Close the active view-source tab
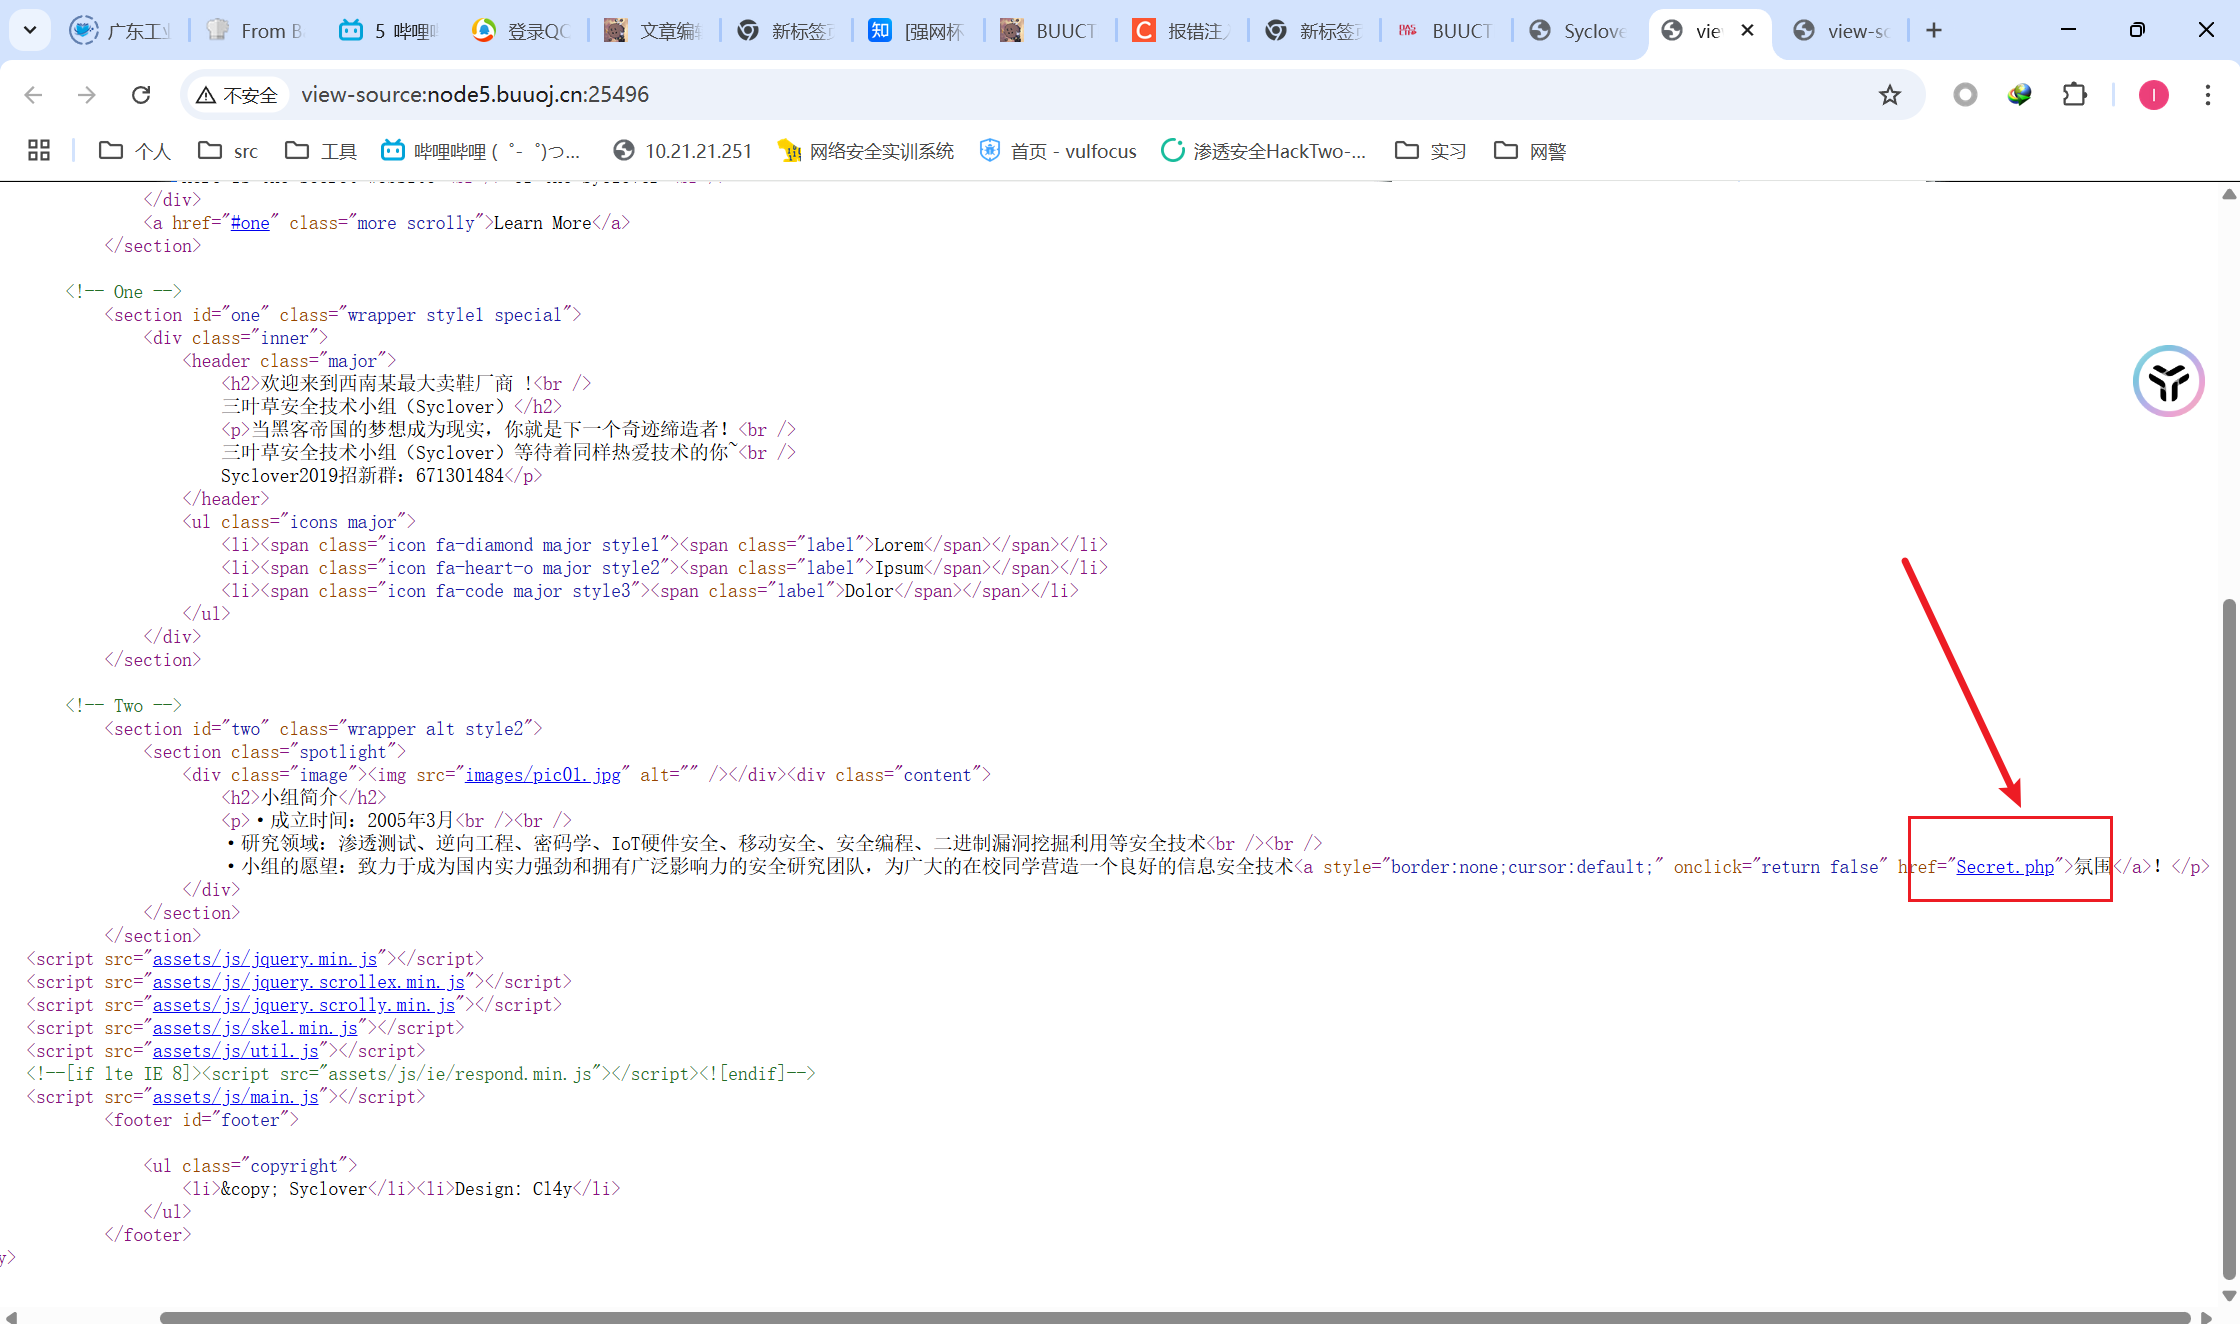The width and height of the screenshot is (2240, 1324). coord(1747,30)
